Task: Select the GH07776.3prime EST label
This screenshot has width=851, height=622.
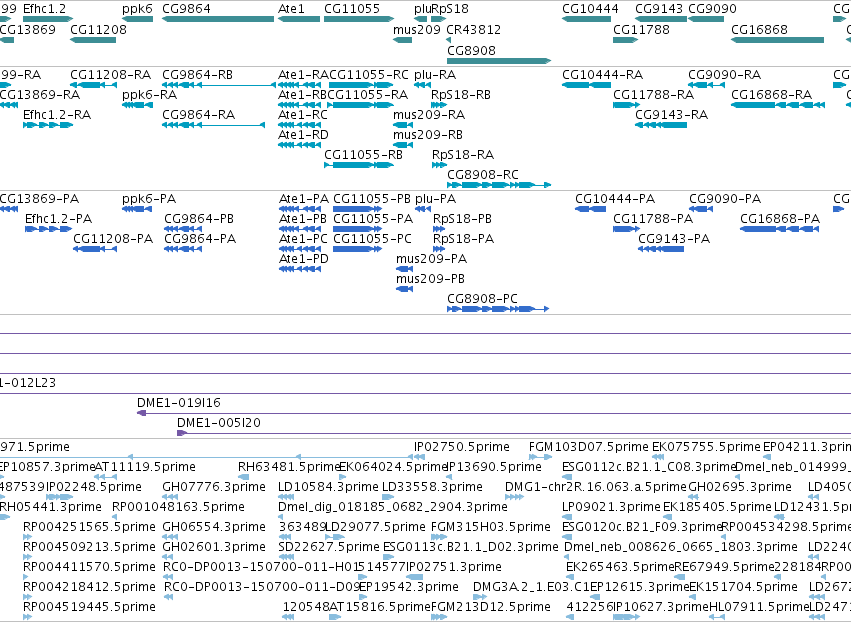Action: pyautogui.click(x=214, y=487)
